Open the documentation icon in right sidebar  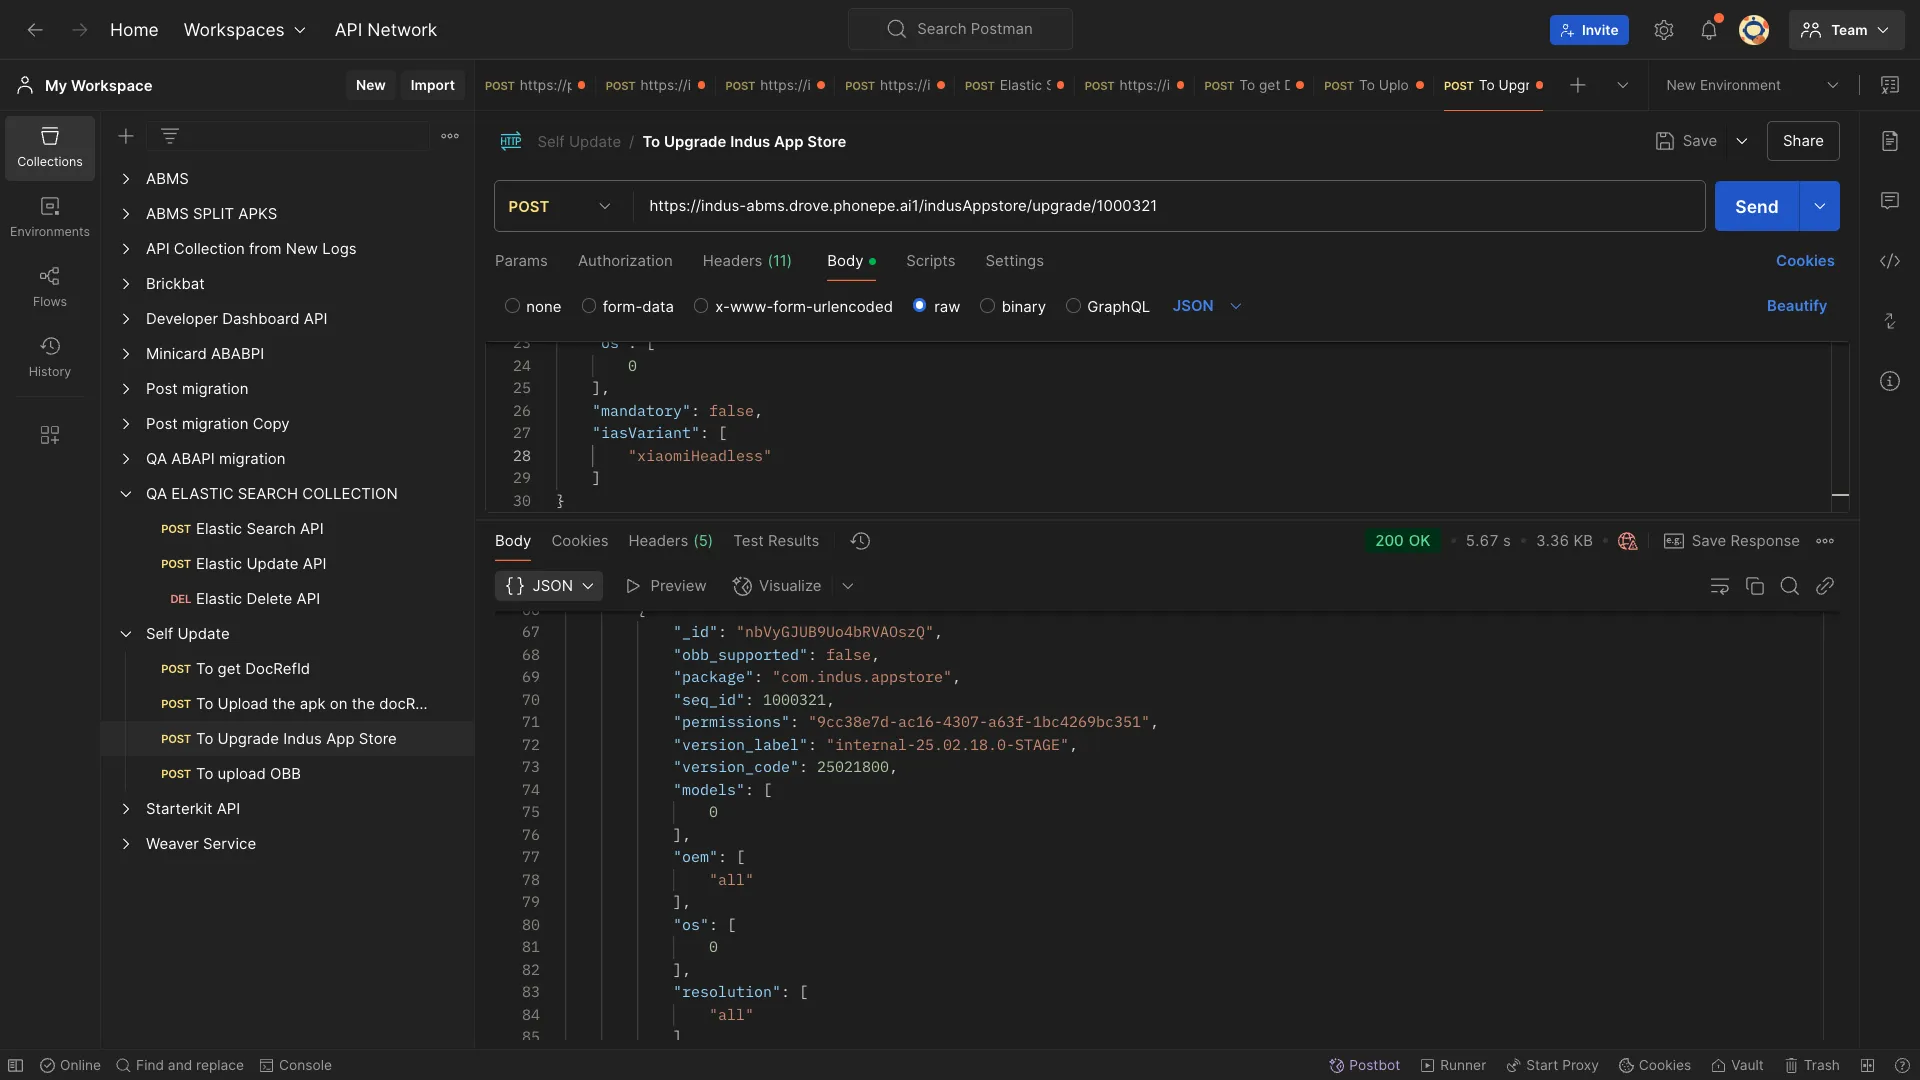click(x=1890, y=141)
